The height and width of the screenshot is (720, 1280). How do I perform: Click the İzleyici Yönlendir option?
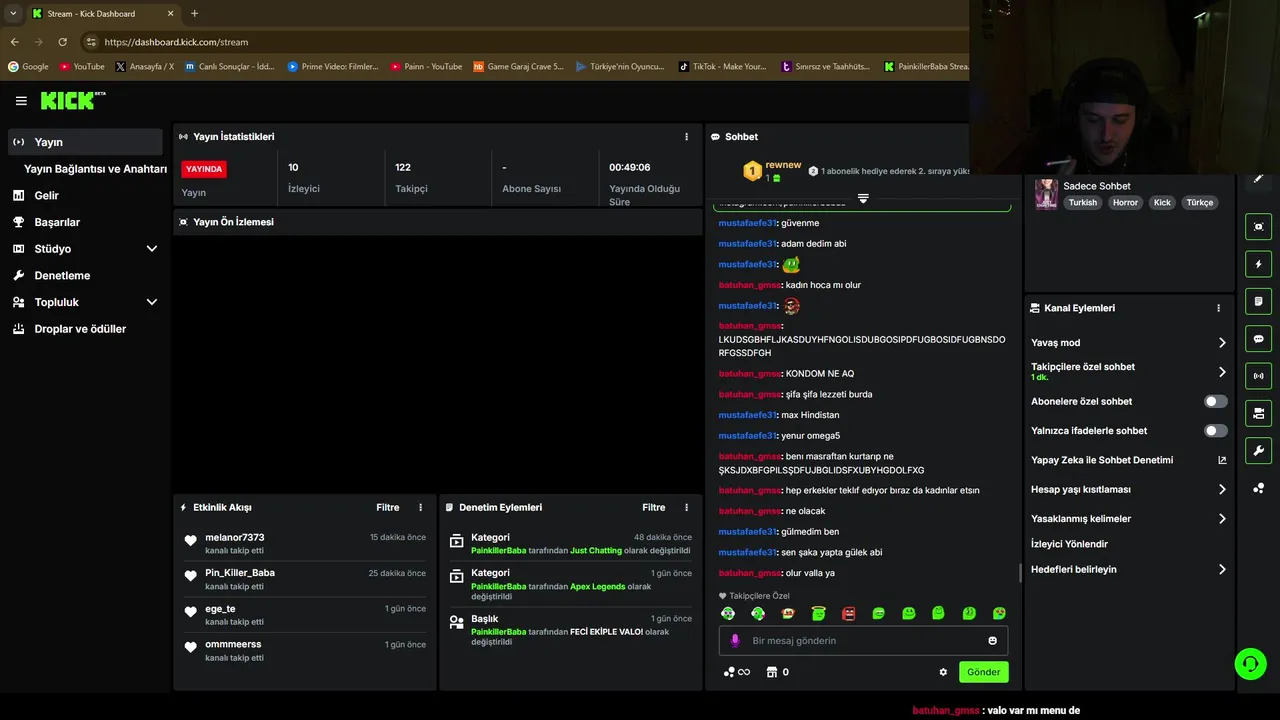coord(1069,544)
